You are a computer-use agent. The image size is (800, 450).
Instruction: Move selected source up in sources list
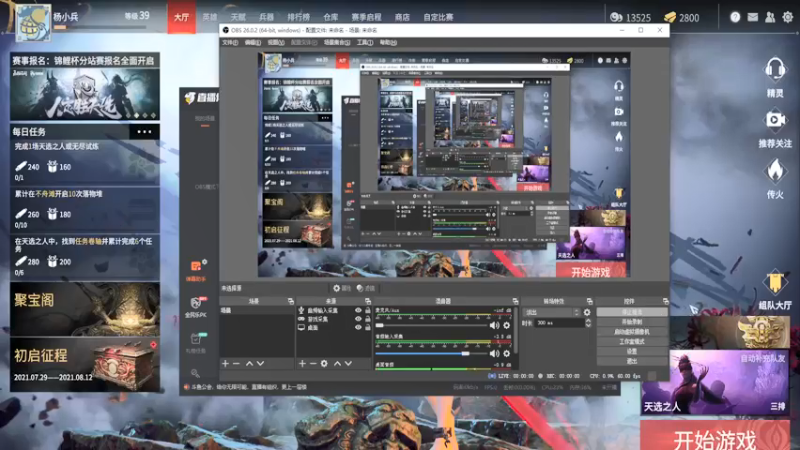[x=337, y=363]
